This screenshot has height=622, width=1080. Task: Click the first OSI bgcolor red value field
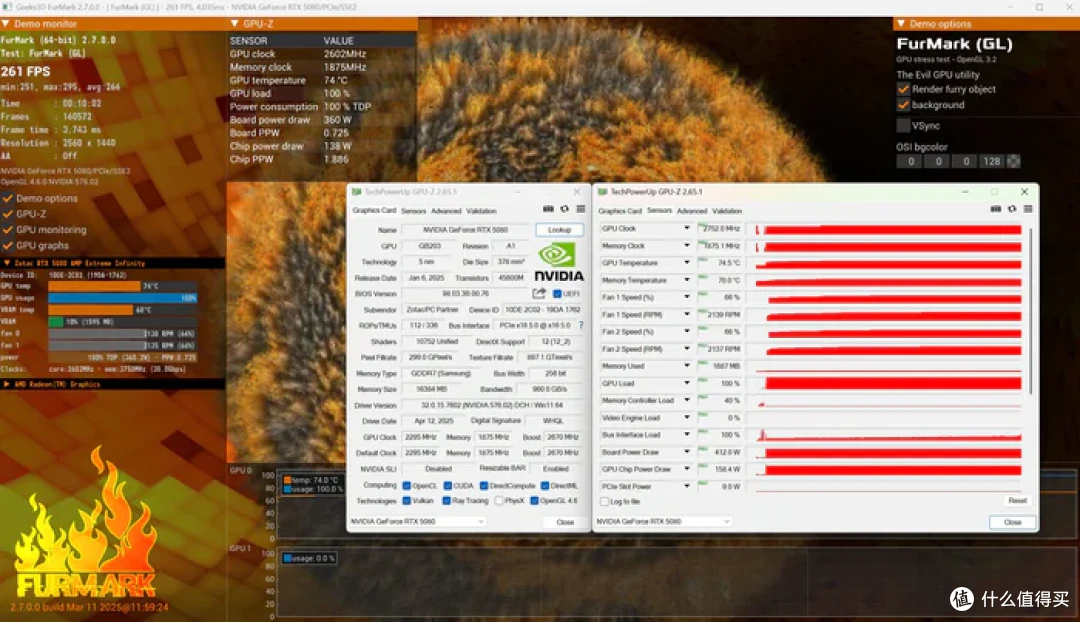pos(910,161)
